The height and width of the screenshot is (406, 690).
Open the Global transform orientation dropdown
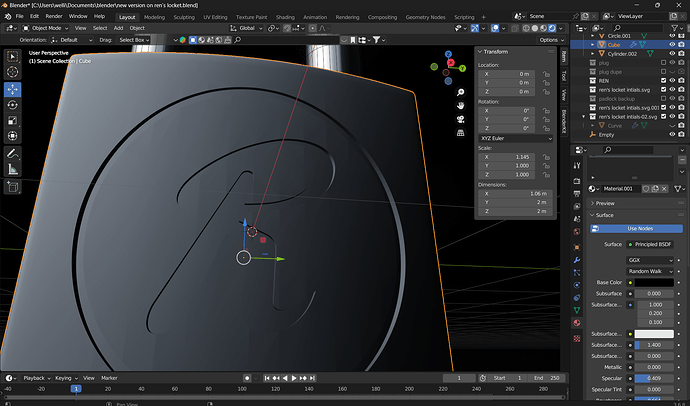246,28
